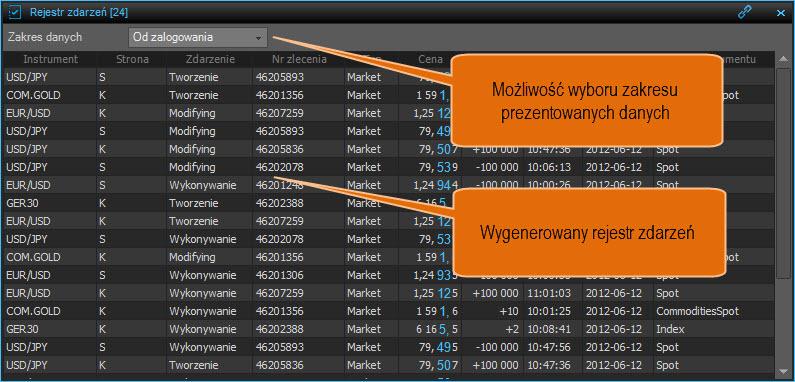Click the fully visible CommoditiesSpot cell
795x382 pixels.
pyautogui.click(x=697, y=311)
